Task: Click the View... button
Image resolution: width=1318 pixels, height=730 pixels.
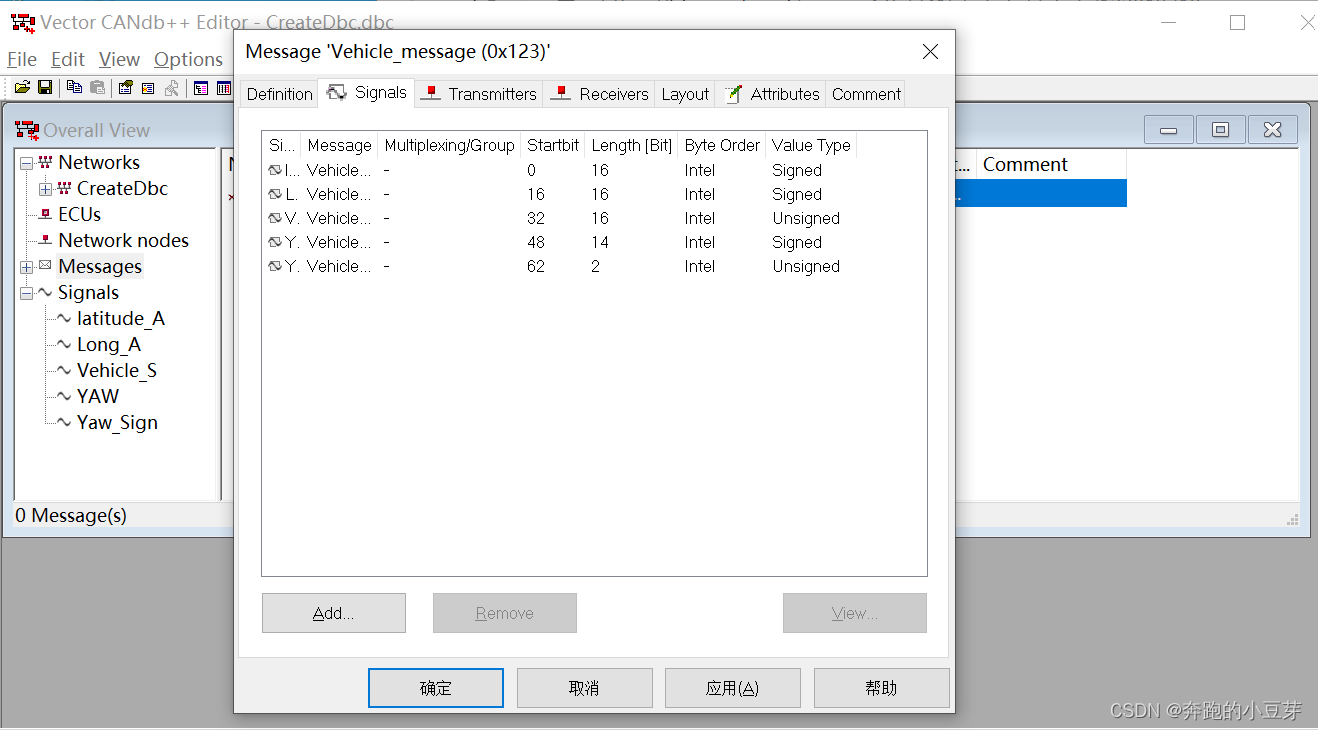Action: coord(855,613)
